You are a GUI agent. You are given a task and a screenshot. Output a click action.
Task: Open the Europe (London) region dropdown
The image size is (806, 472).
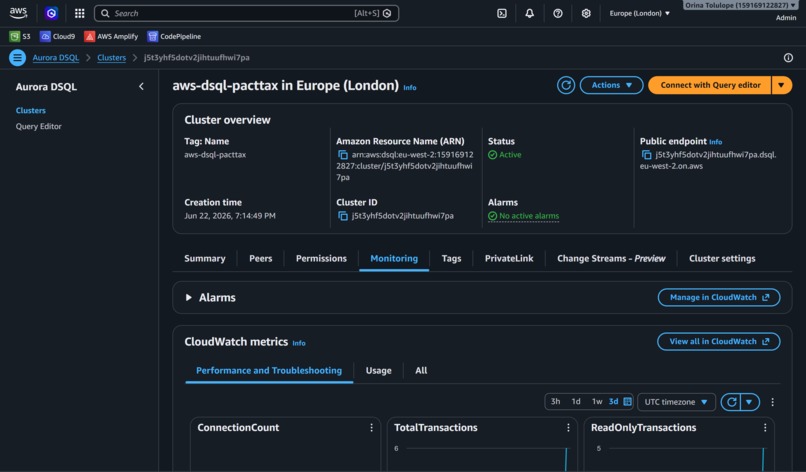[x=640, y=13]
